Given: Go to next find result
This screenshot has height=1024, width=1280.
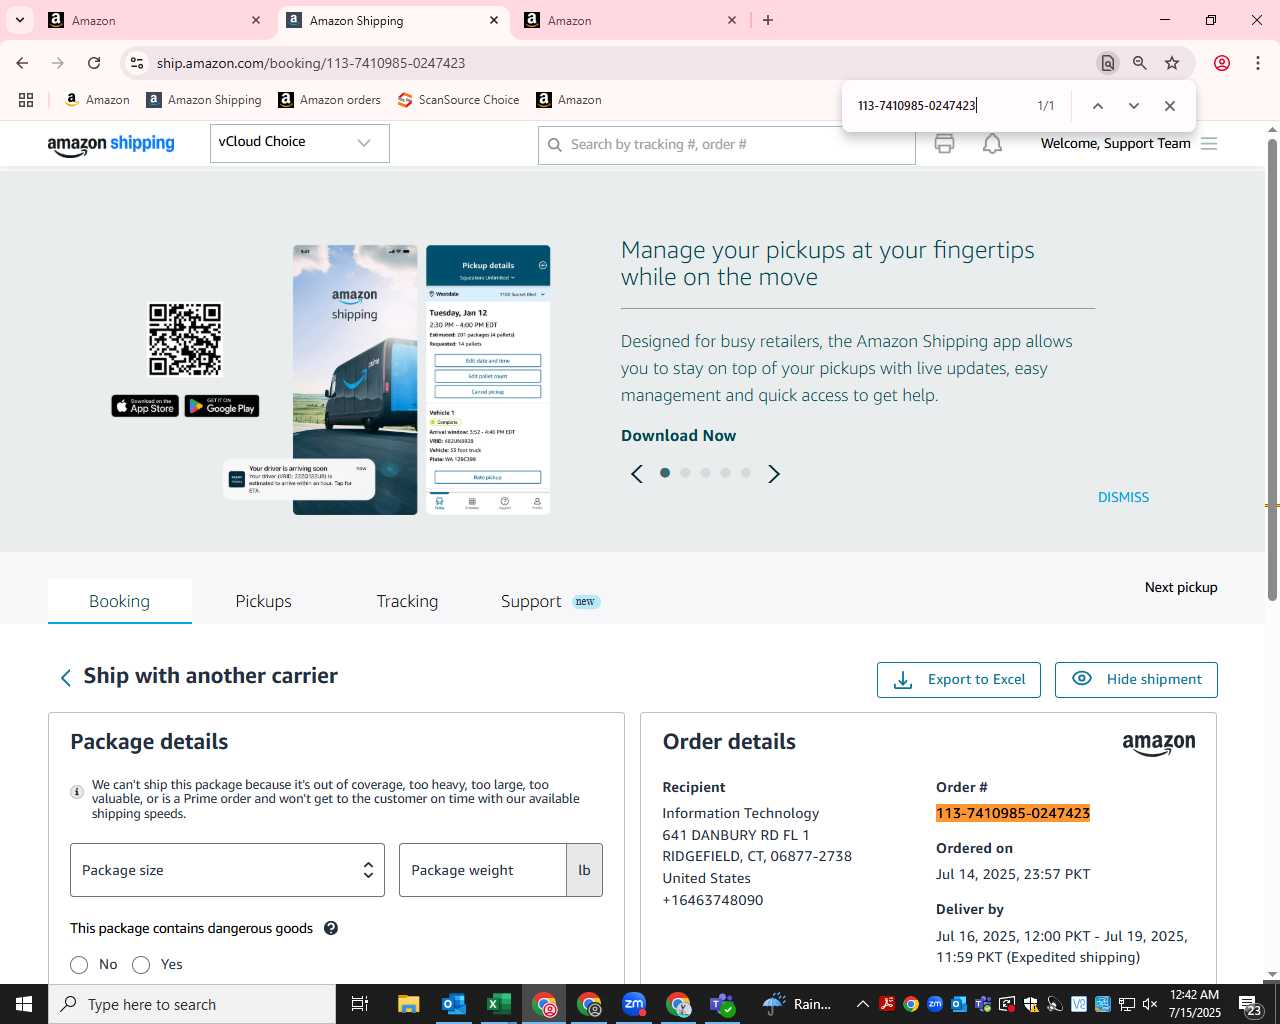Looking at the screenshot, I should [x=1134, y=106].
